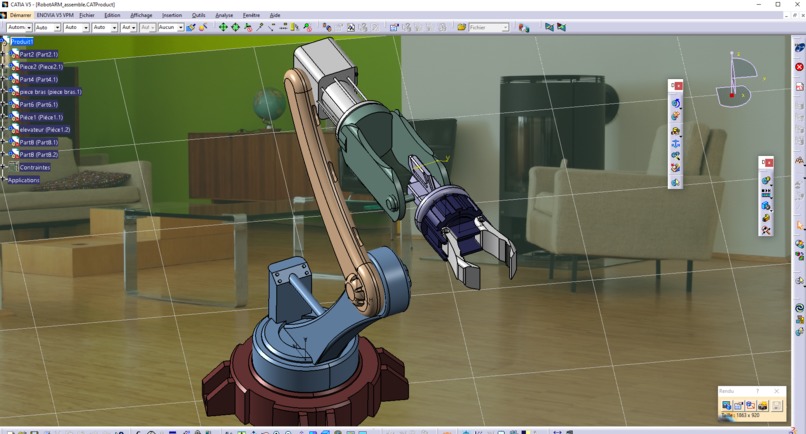The height and width of the screenshot is (434, 806).
Task: Expand the Contraintes tree node
Action: point(4,167)
